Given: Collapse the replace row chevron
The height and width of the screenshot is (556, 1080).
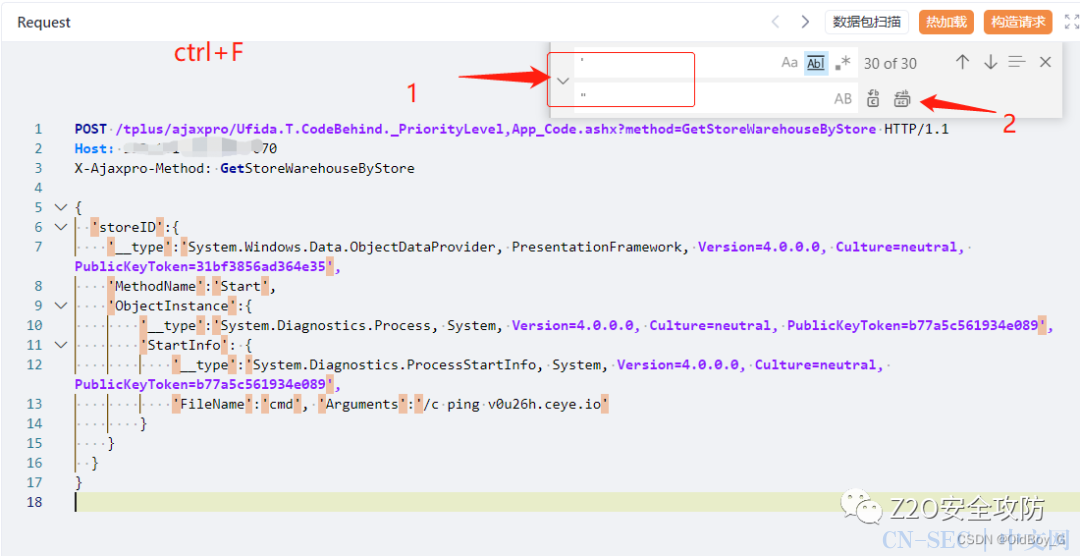Looking at the screenshot, I should (x=563, y=81).
